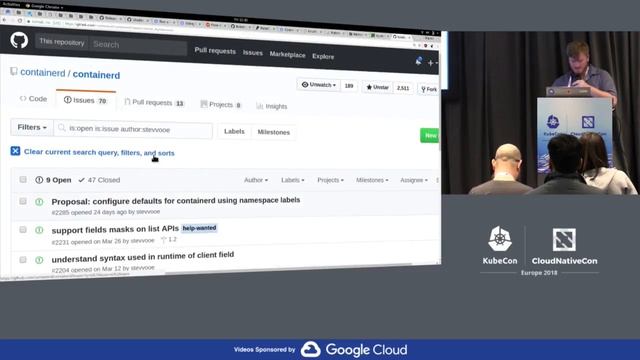Expand the Assignee filter dropdown
Screen dimensions: 640x360
click(x=414, y=180)
